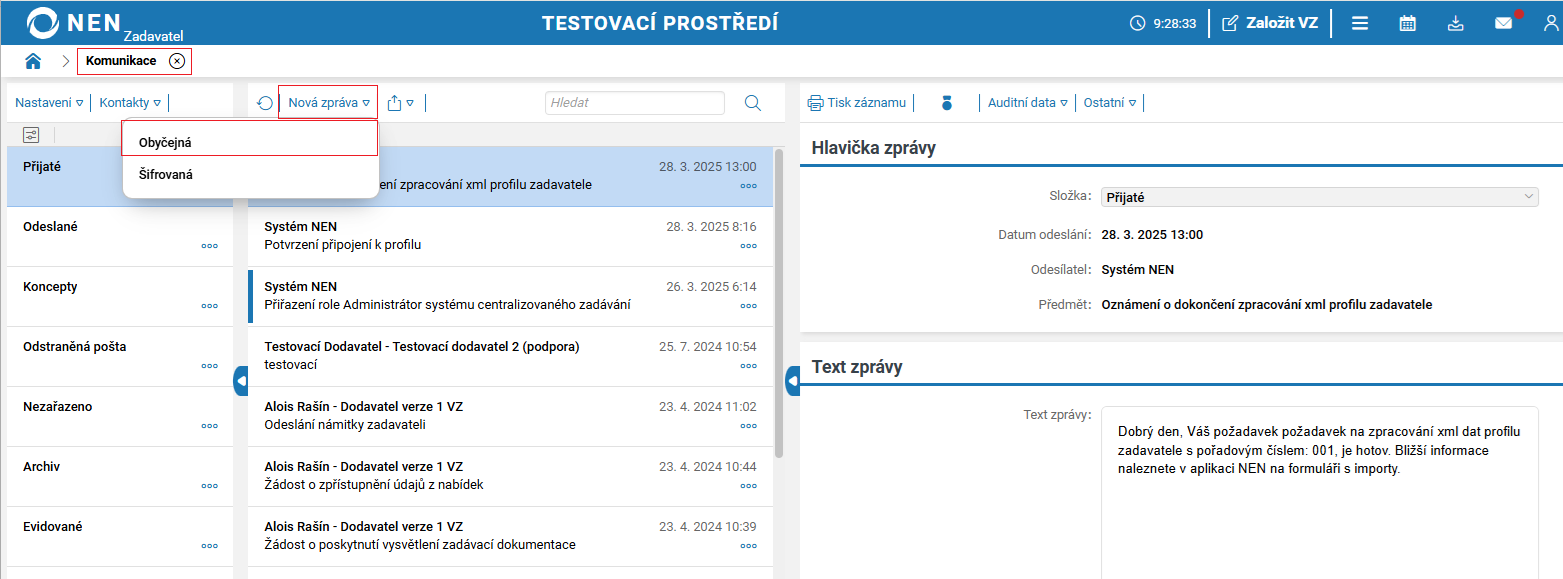Click the NEN logo in top-left corner

tap(45, 20)
